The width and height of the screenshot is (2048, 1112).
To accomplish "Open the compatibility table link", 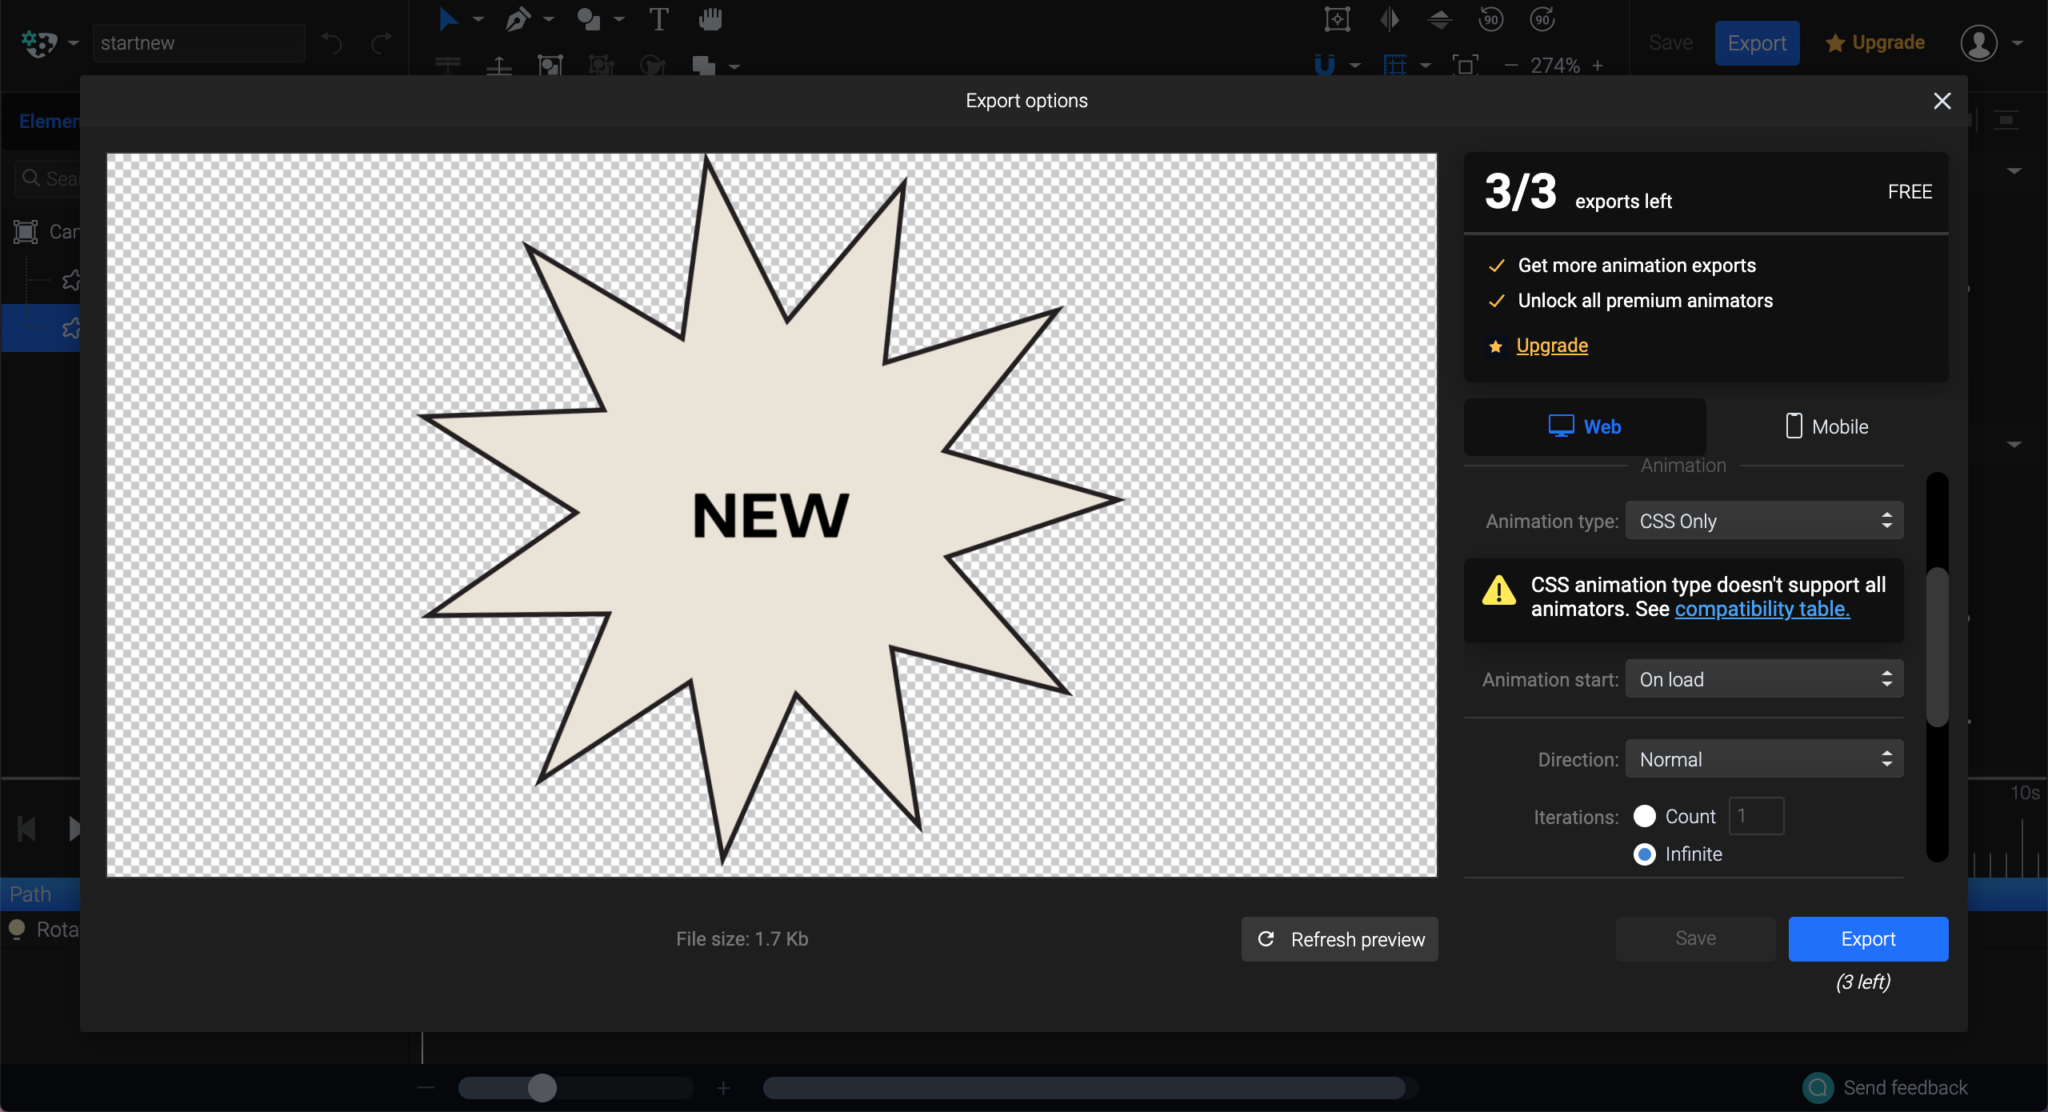I will pyautogui.click(x=1761, y=609).
